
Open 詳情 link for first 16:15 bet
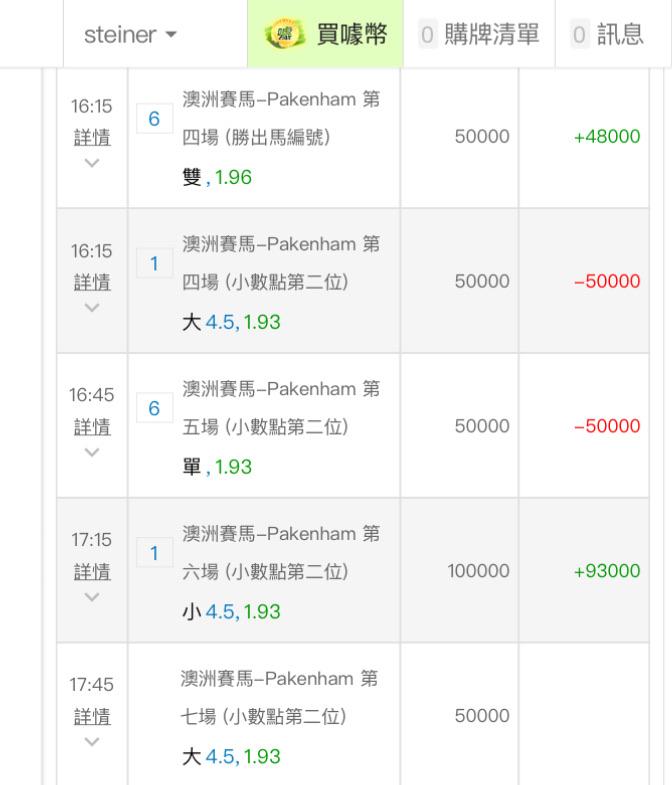[92, 137]
